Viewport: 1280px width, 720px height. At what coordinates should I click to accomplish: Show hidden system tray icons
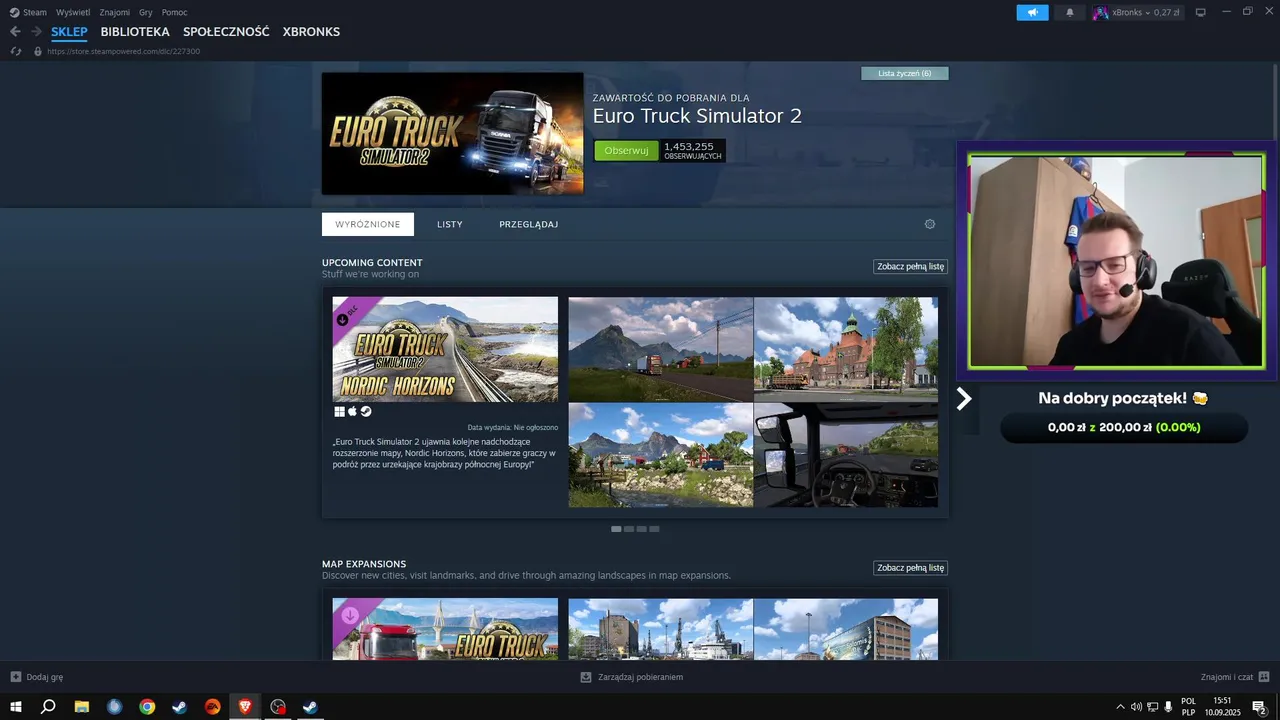click(x=1120, y=707)
